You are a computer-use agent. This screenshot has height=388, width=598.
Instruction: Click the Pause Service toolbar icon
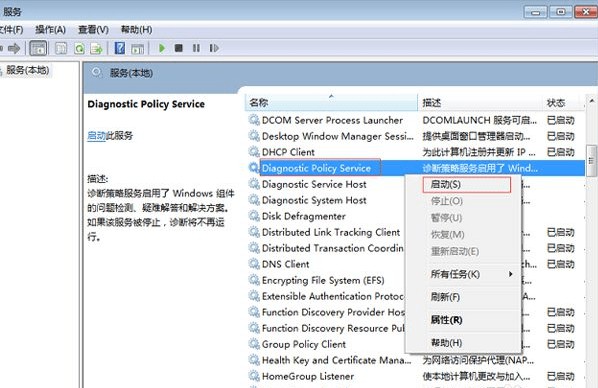pyautogui.click(x=196, y=48)
